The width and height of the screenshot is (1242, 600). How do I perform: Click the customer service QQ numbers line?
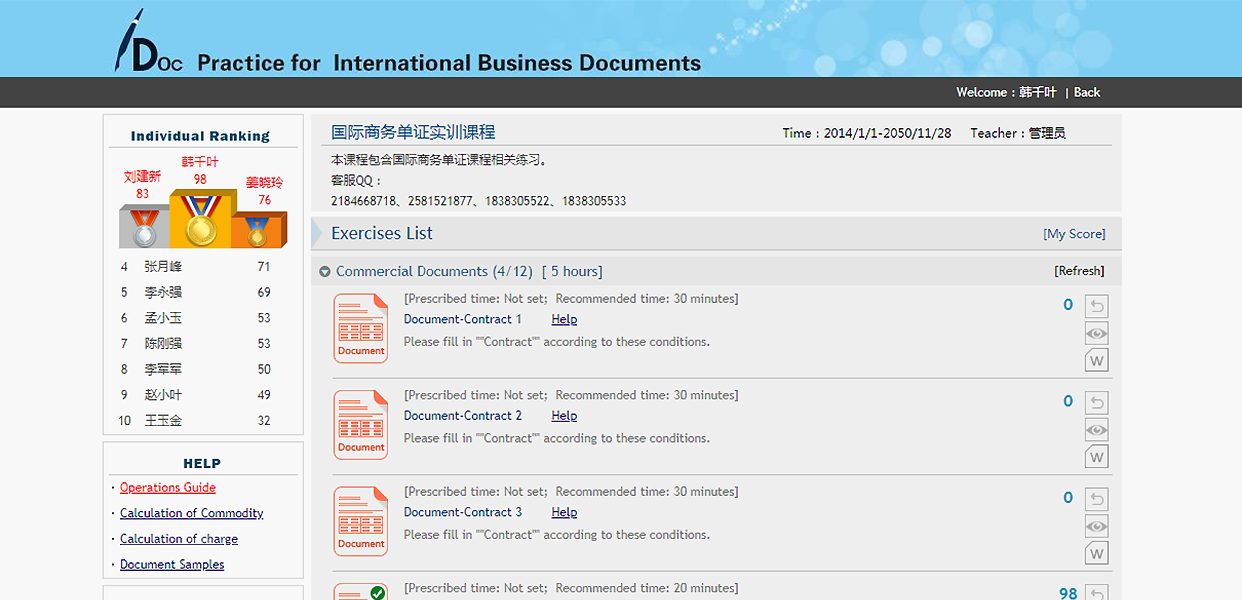(x=479, y=201)
